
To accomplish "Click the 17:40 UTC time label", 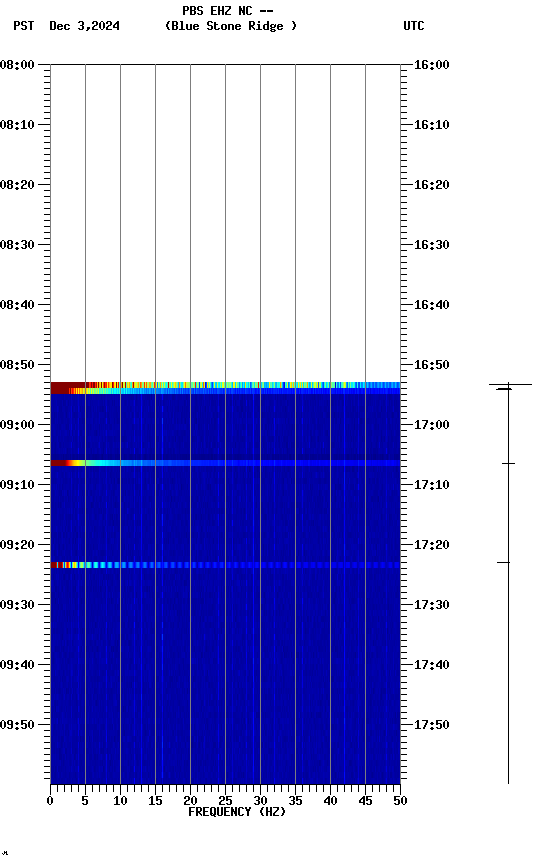I will pos(432,665).
